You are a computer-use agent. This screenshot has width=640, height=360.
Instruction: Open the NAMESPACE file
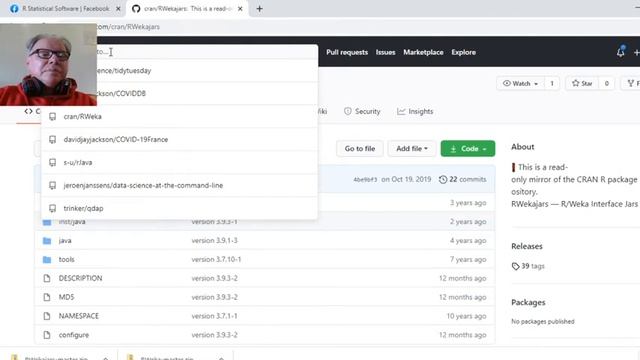tap(79, 316)
